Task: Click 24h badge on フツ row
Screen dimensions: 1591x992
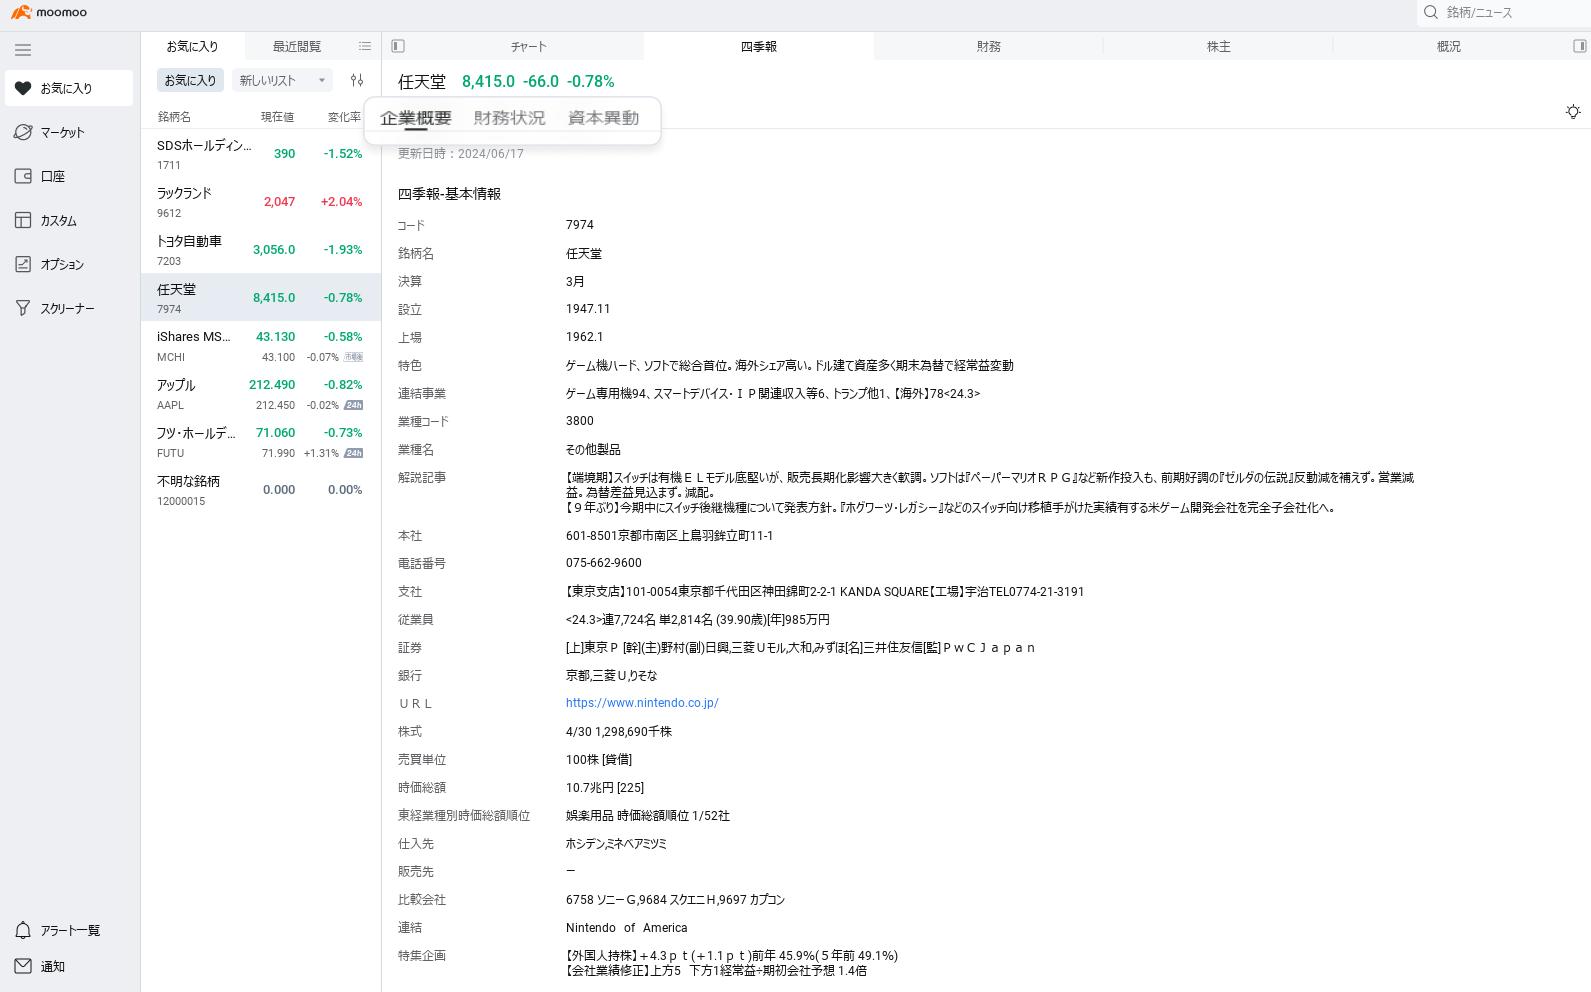Action: click(354, 453)
